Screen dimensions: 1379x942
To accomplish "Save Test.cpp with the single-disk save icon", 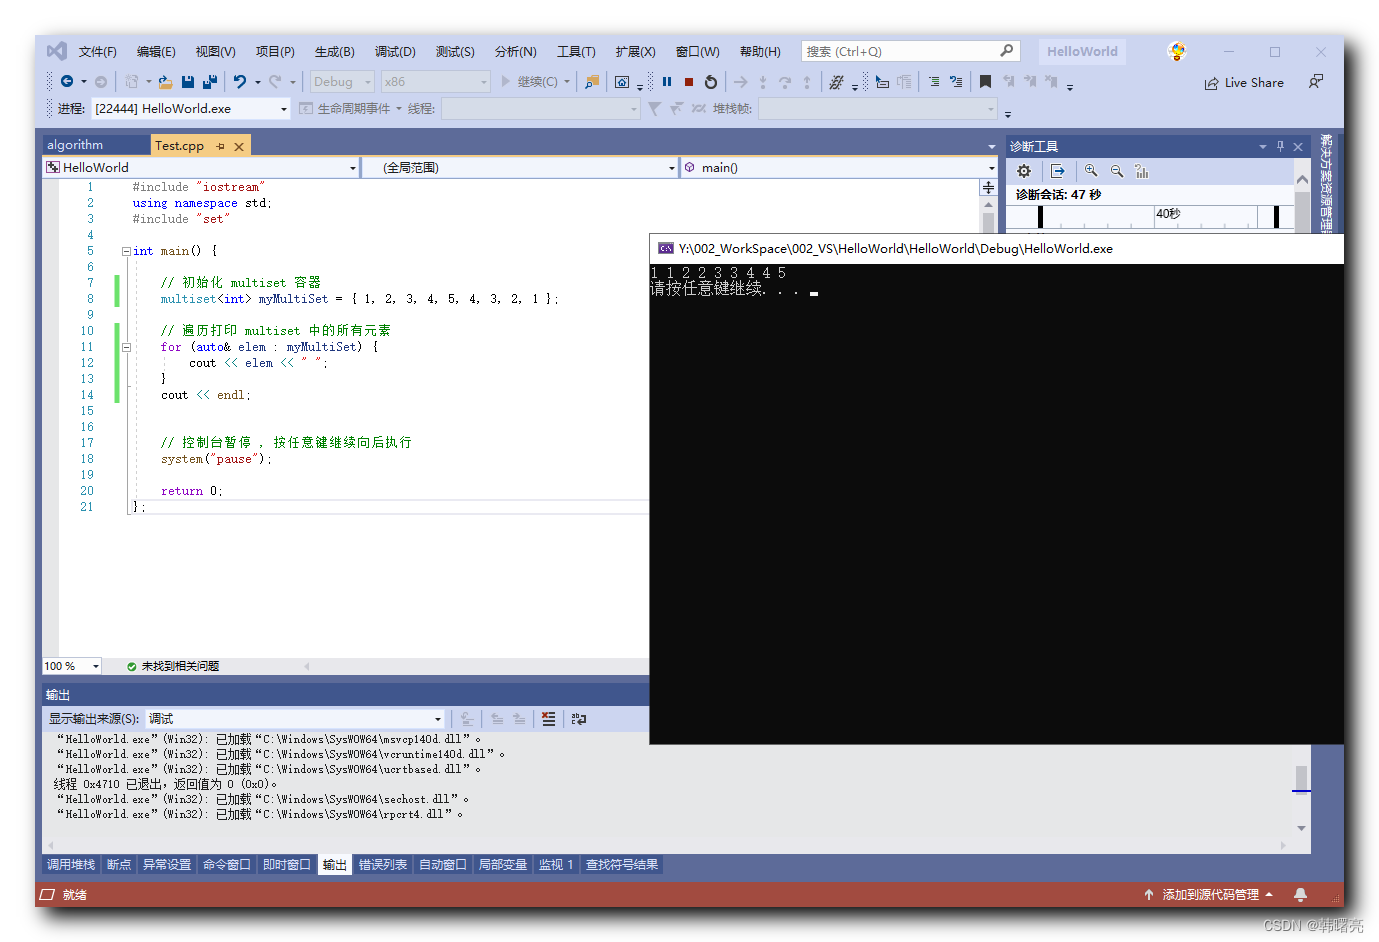I will coord(188,82).
